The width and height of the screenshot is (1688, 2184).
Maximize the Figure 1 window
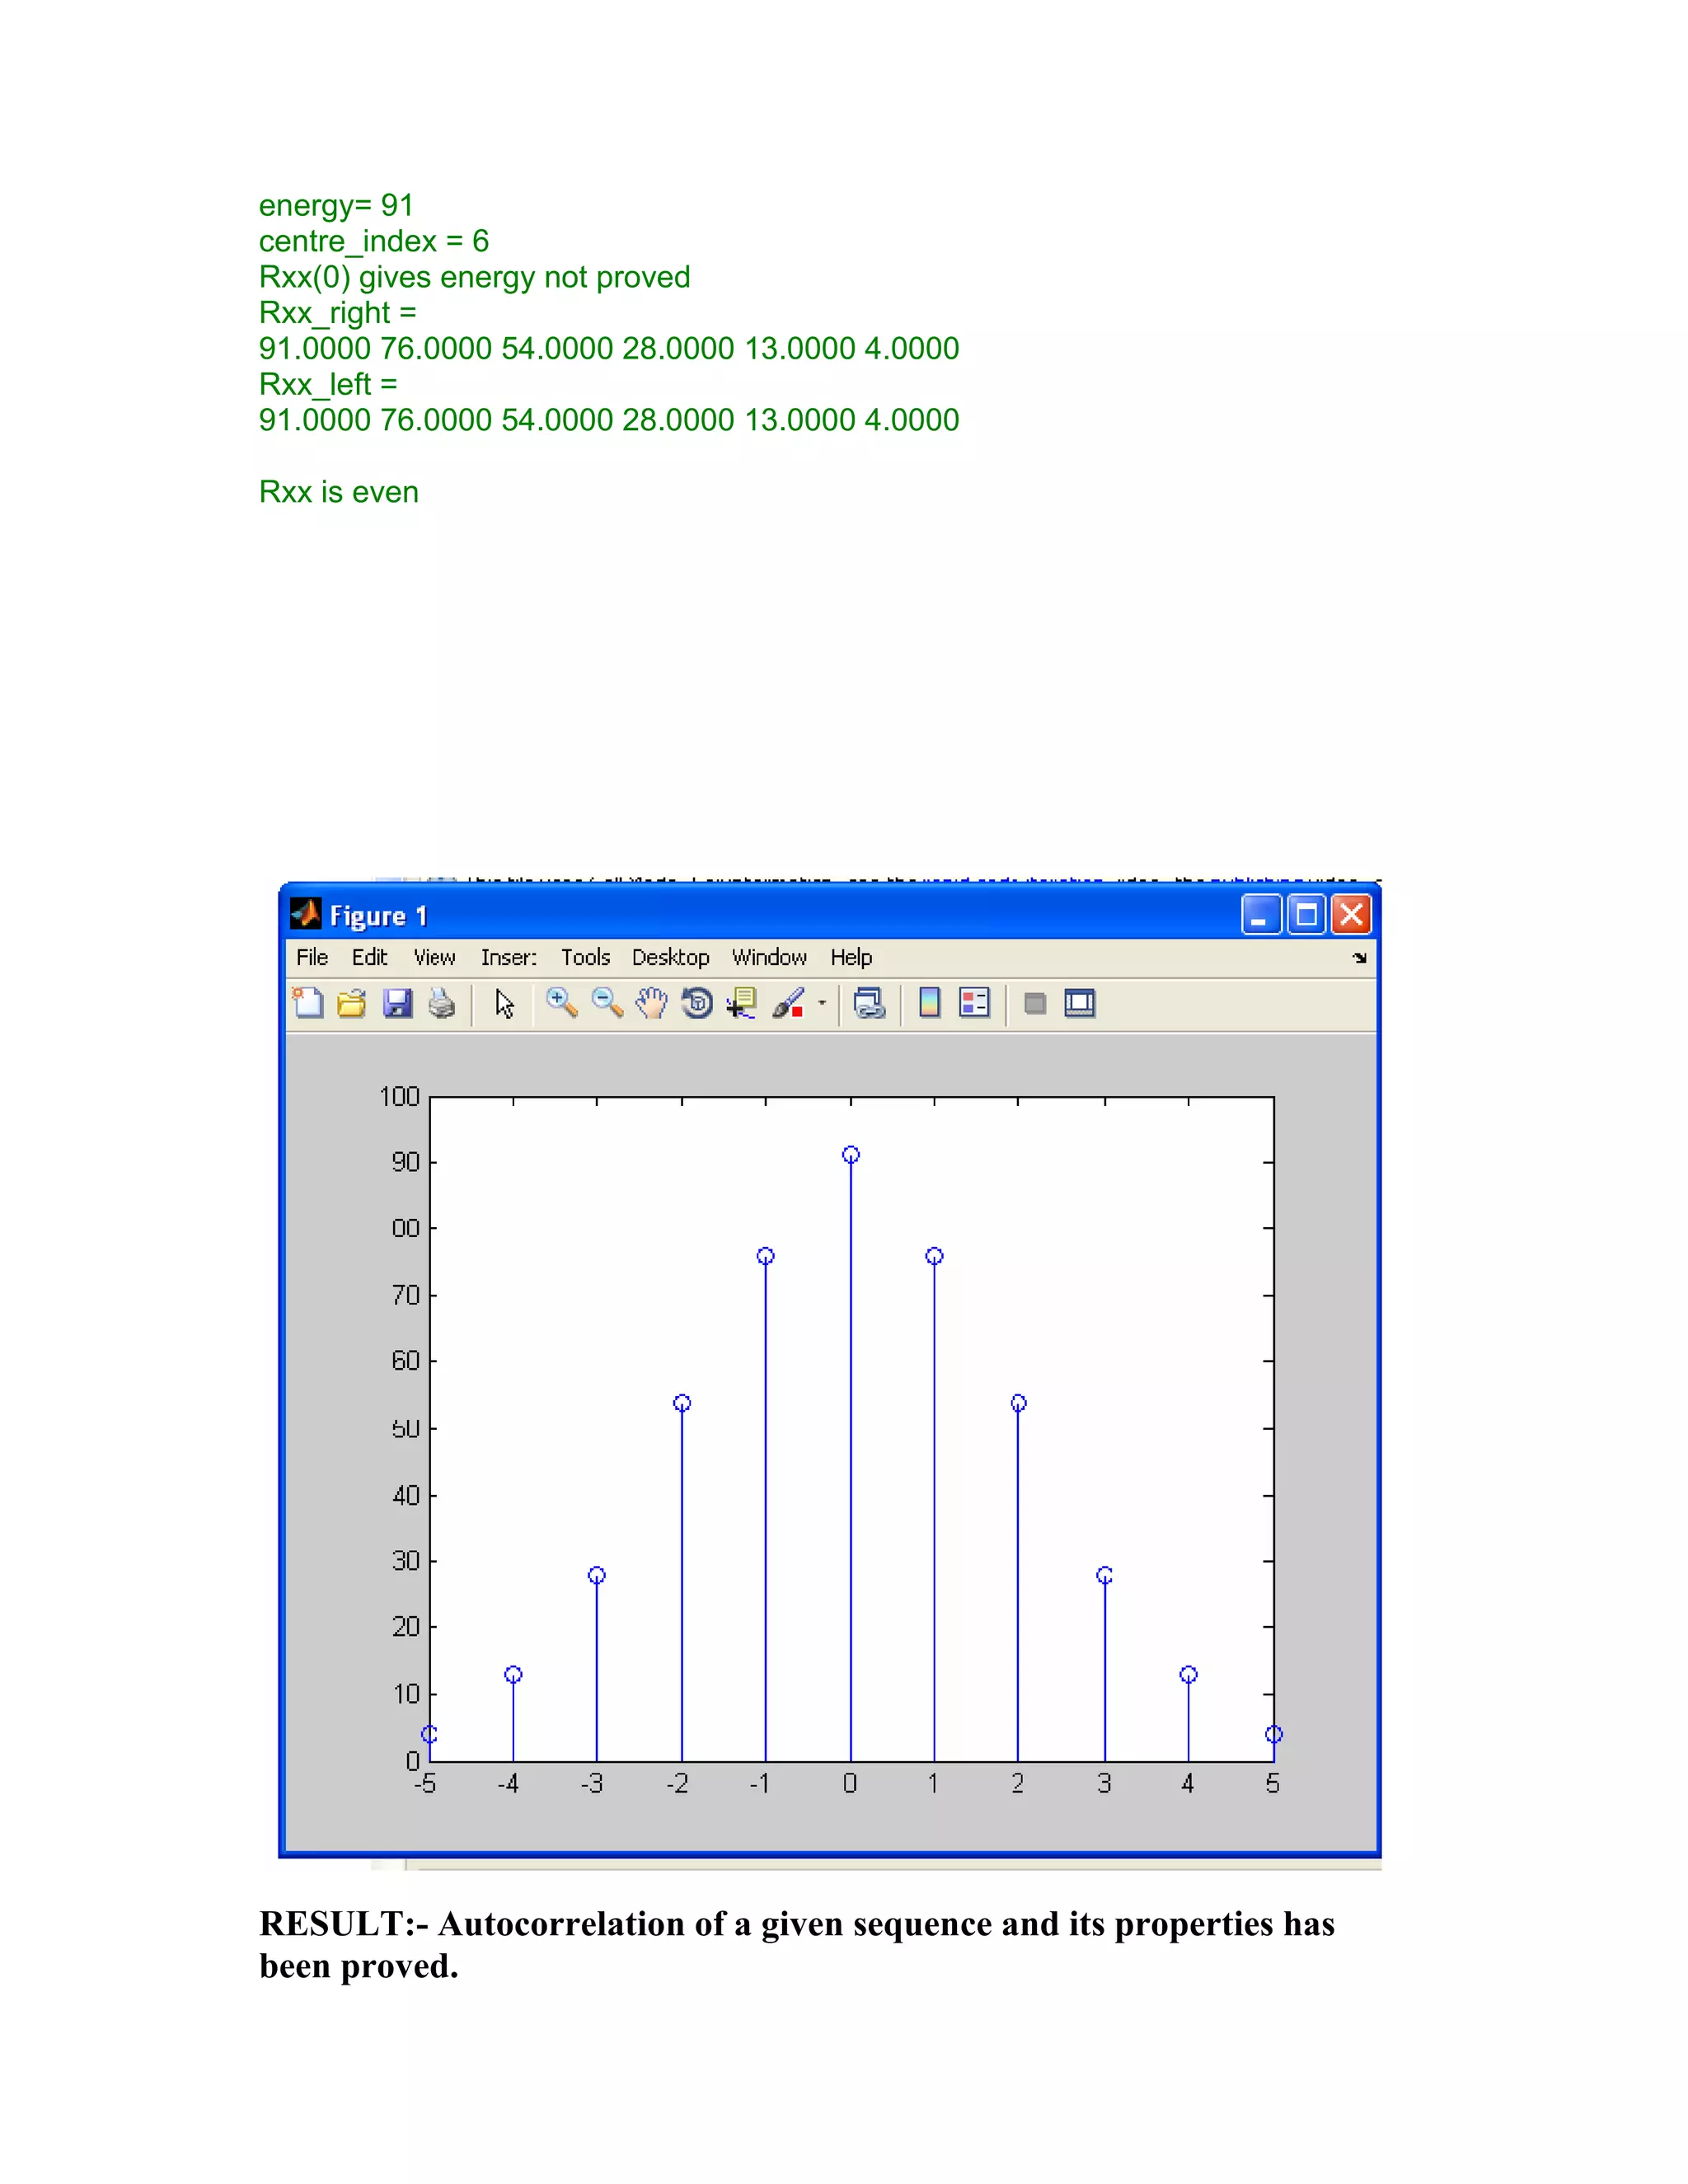(x=1306, y=914)
